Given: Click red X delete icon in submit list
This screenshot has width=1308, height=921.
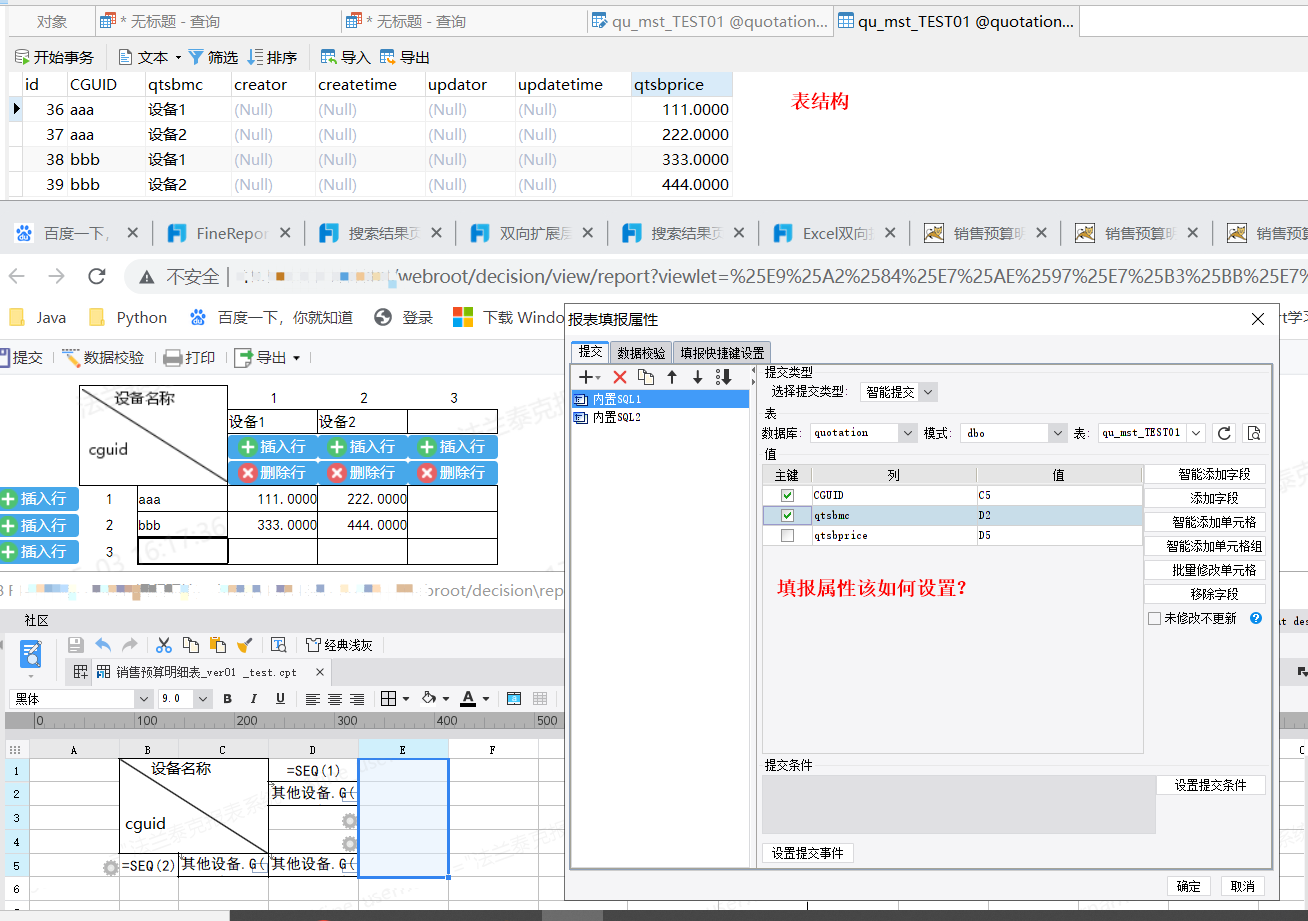Looking at the screenshot, I should [619, 377].
